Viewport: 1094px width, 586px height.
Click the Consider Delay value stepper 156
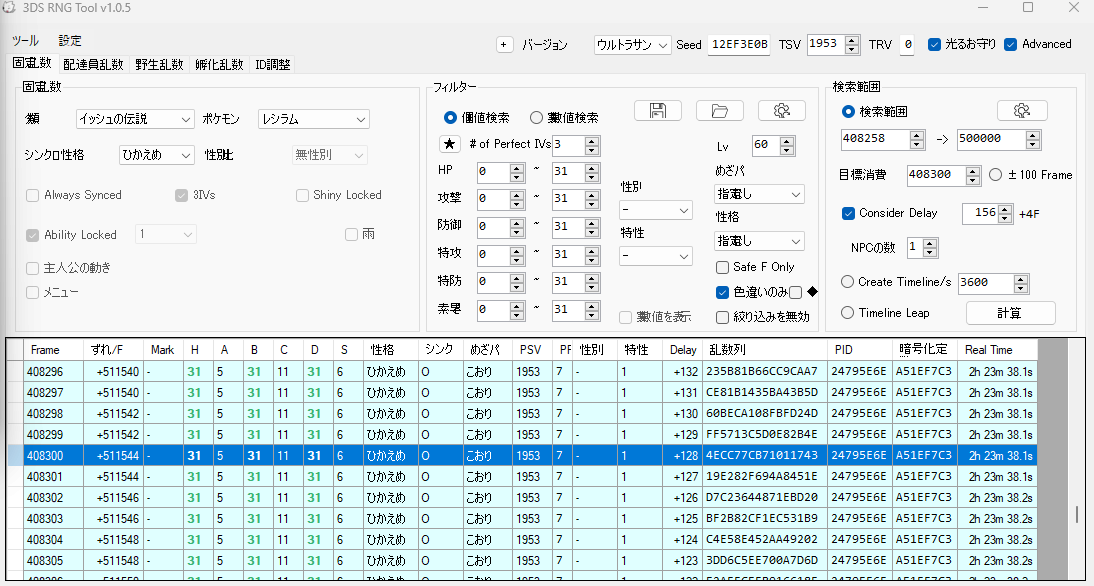point(987,213)
